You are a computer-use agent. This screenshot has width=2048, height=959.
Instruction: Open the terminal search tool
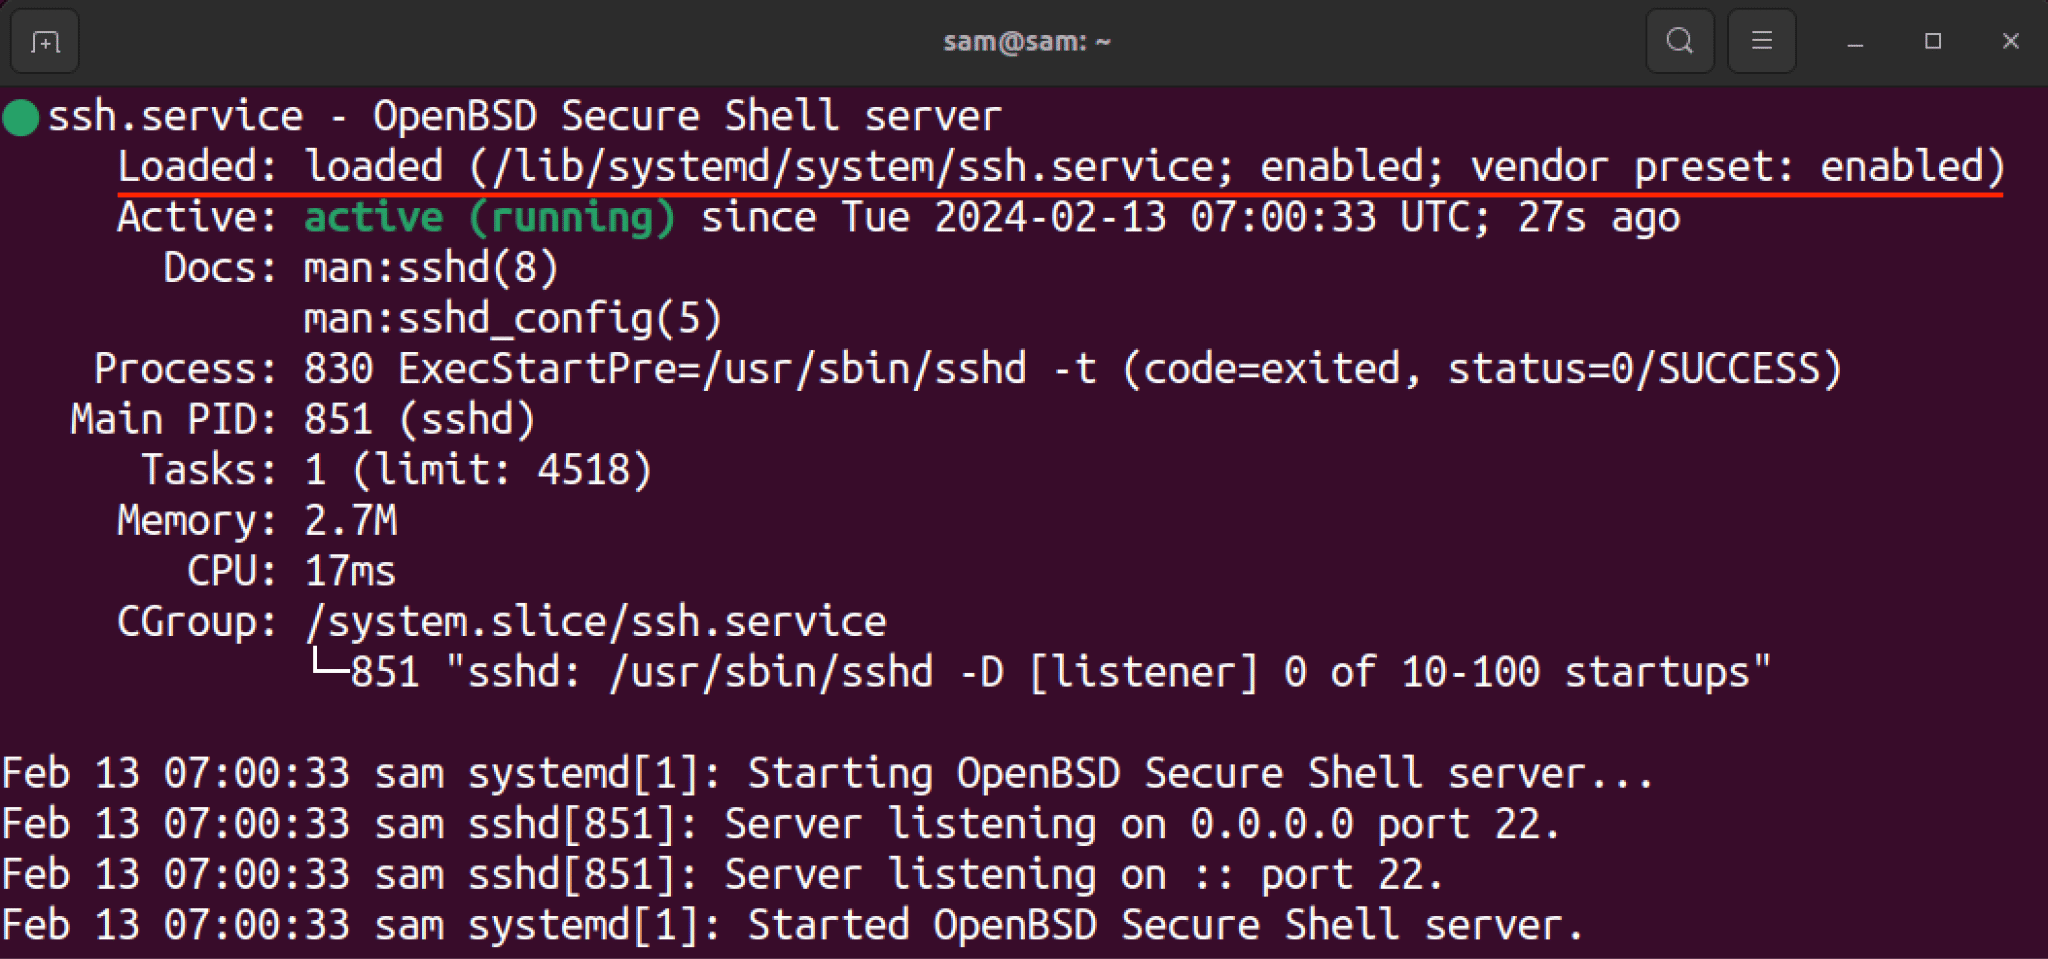(x=1680, y=41)
